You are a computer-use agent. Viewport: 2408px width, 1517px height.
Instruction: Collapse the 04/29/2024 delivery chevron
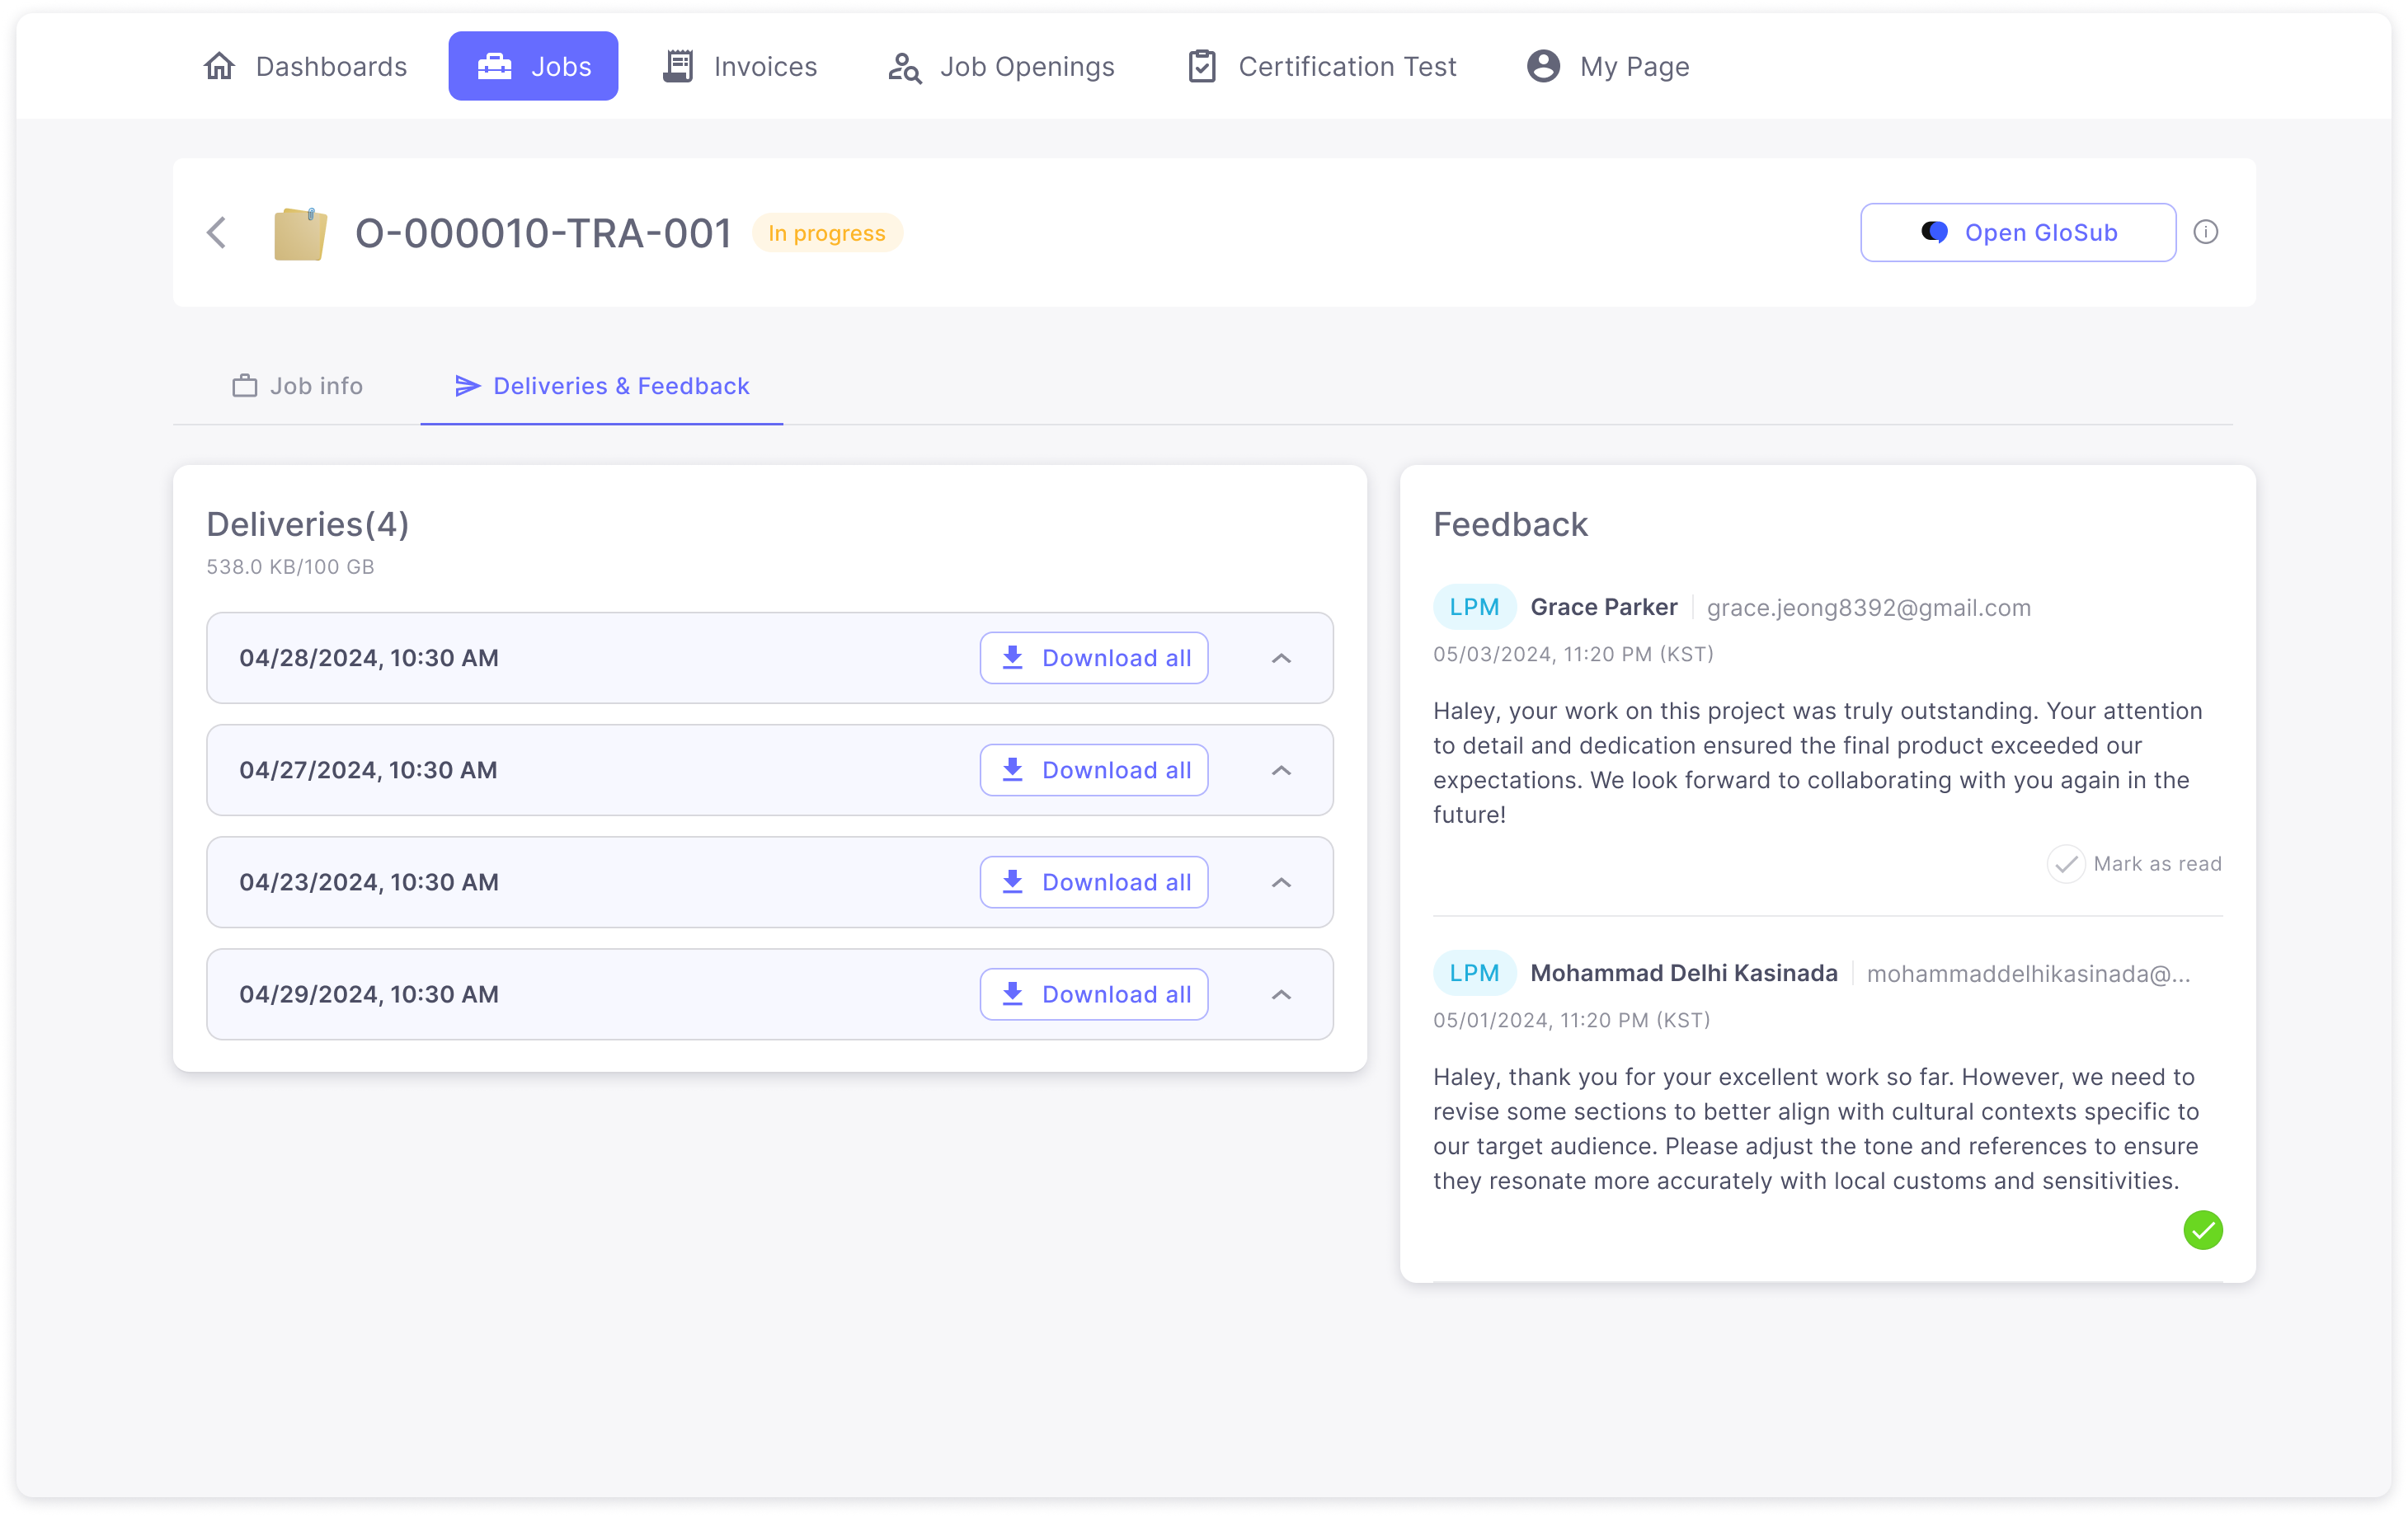(x=1281, y=994)
